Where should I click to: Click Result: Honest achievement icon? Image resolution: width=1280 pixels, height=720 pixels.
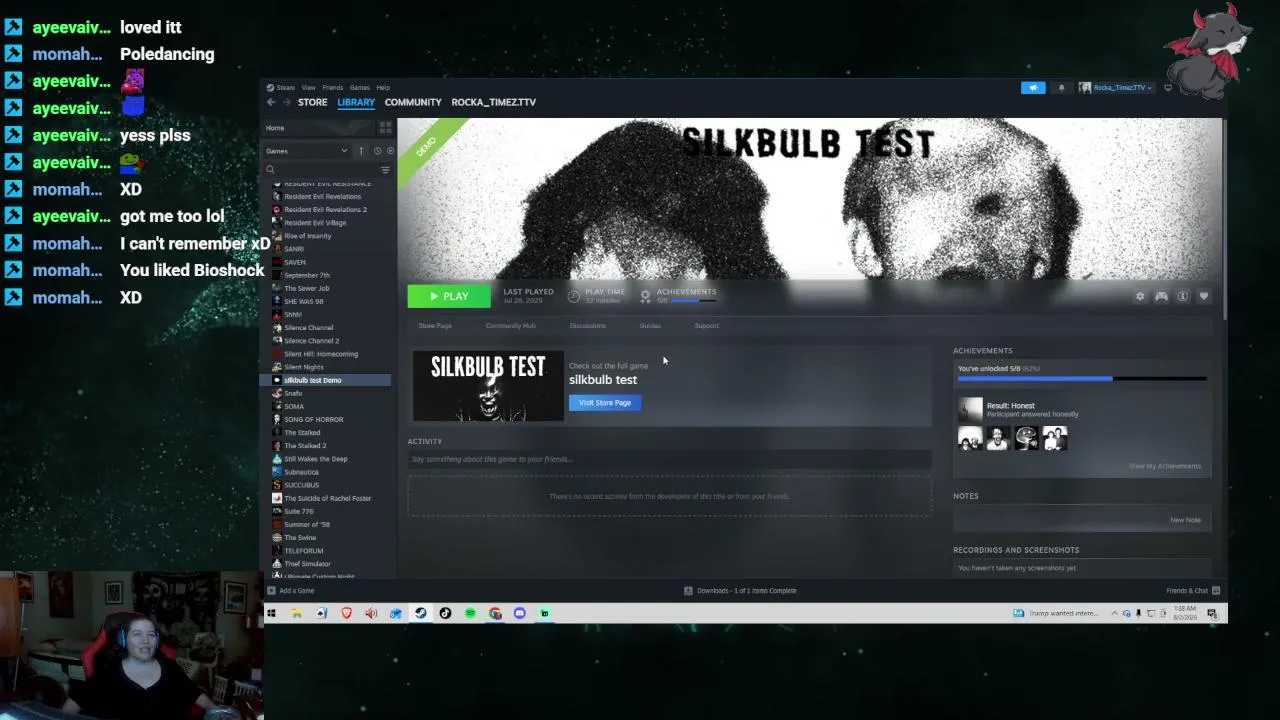(x=971, y=409)
